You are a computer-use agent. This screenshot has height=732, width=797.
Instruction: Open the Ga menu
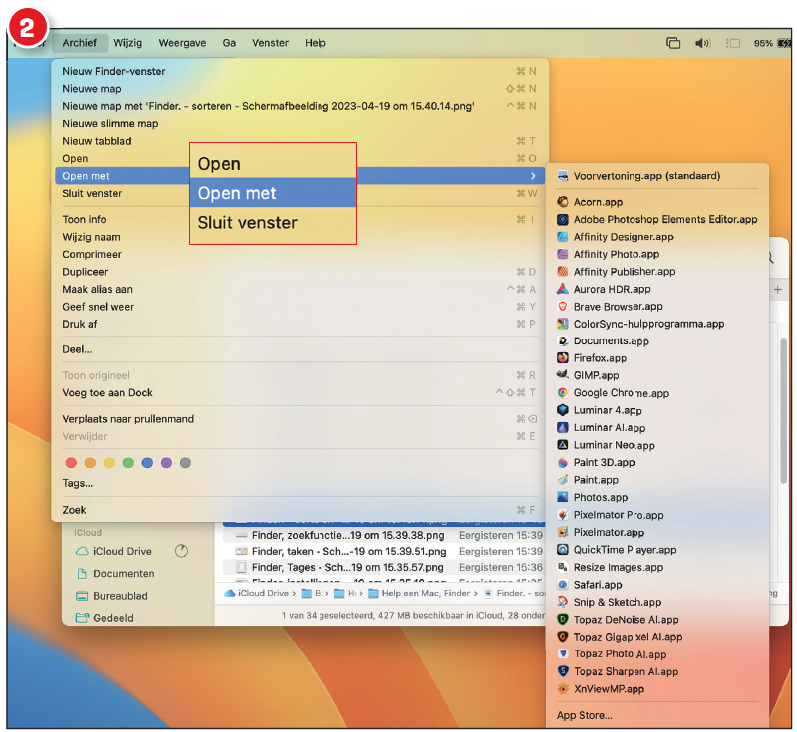(229, 43)
